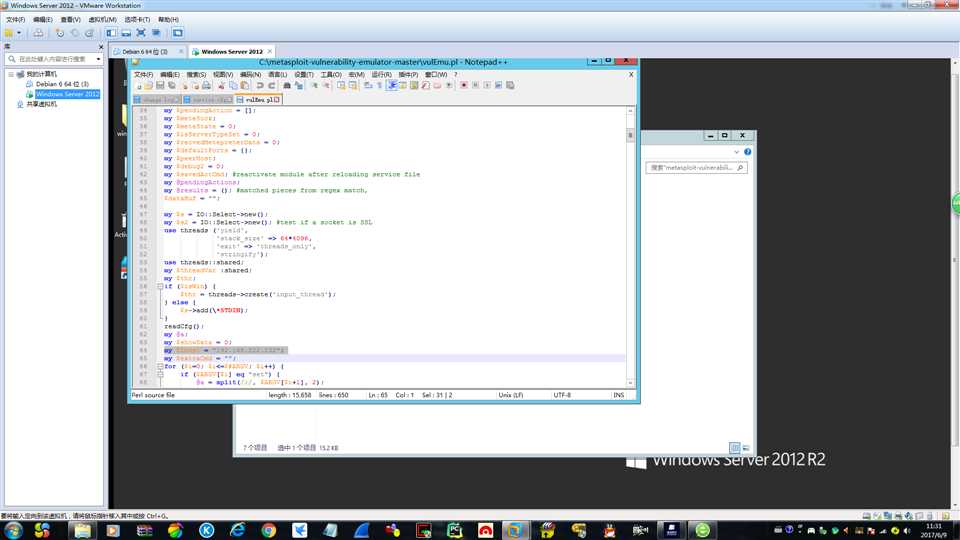This screenshot has width=960, height=540.
Task: Click the 'UTF-8' encoding status entry
Action: coord(562,395)
